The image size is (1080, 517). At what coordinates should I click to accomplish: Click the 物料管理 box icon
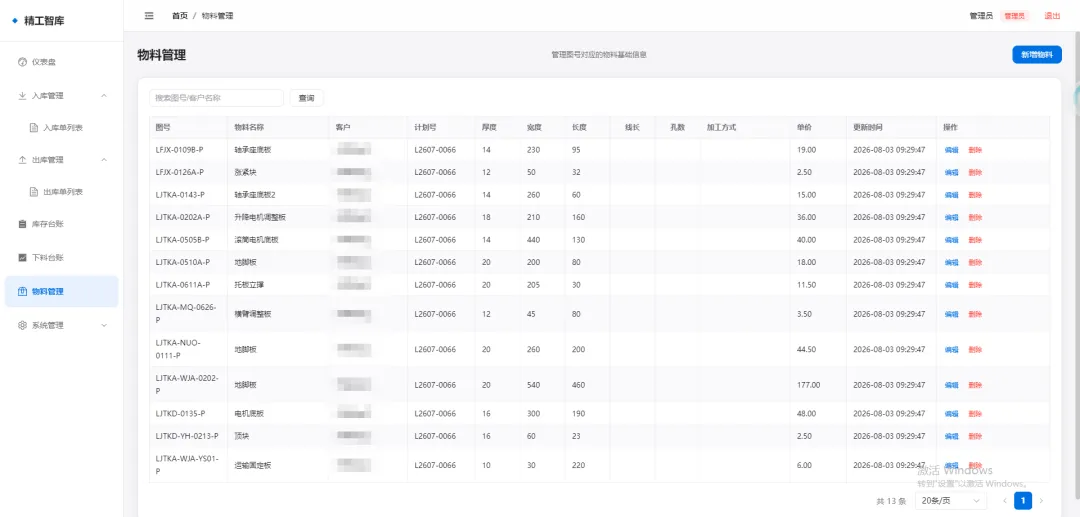click(x=22, y=291)
